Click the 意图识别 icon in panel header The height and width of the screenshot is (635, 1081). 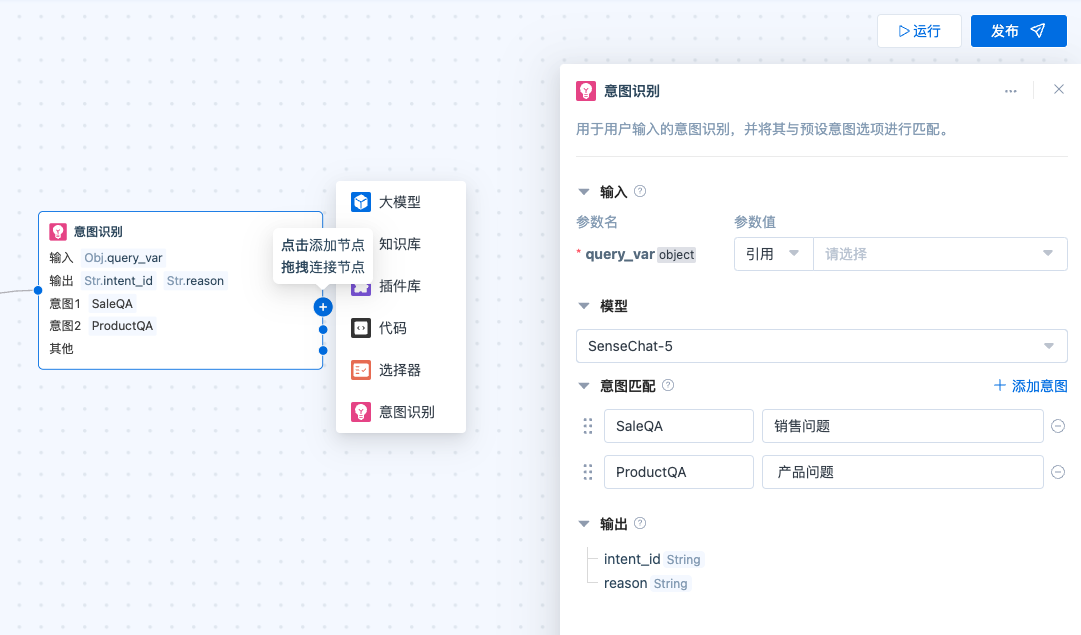coord(586,91)
